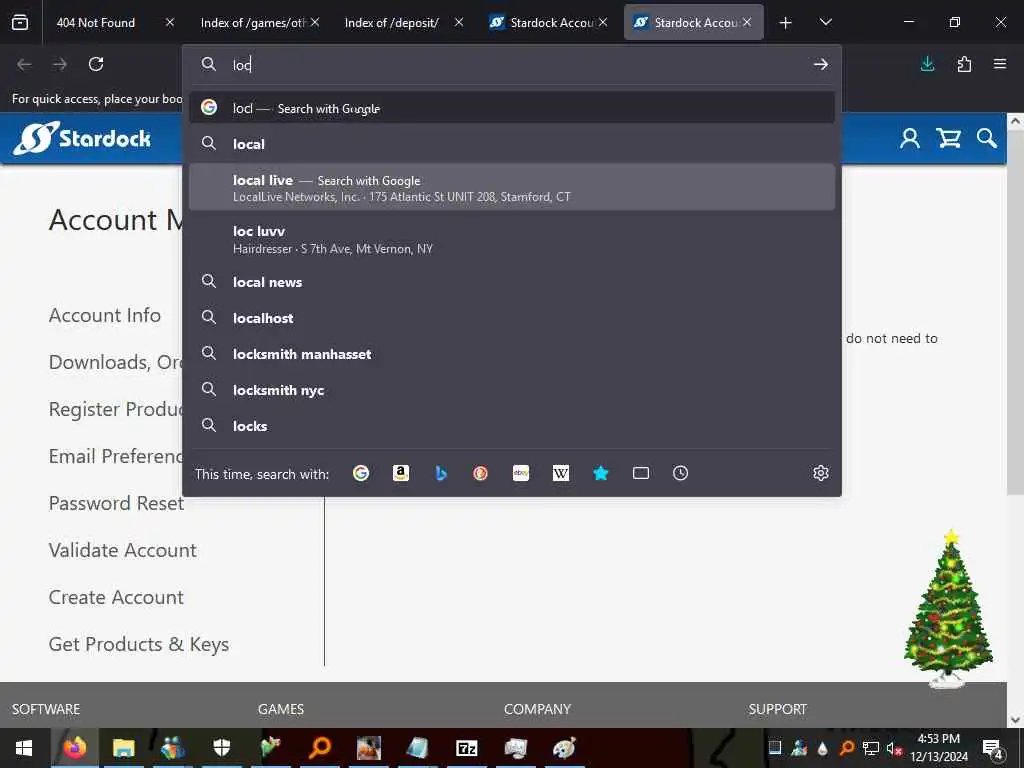Open the Email Preferences link
The width and height of the screenshot is (1024, 768).
[115, 456]
